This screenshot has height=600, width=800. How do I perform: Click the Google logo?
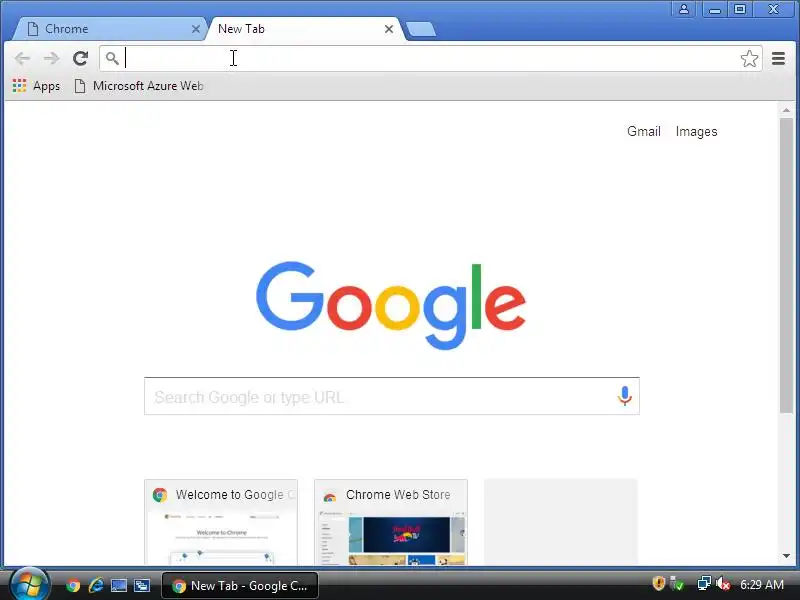(391, 305)
